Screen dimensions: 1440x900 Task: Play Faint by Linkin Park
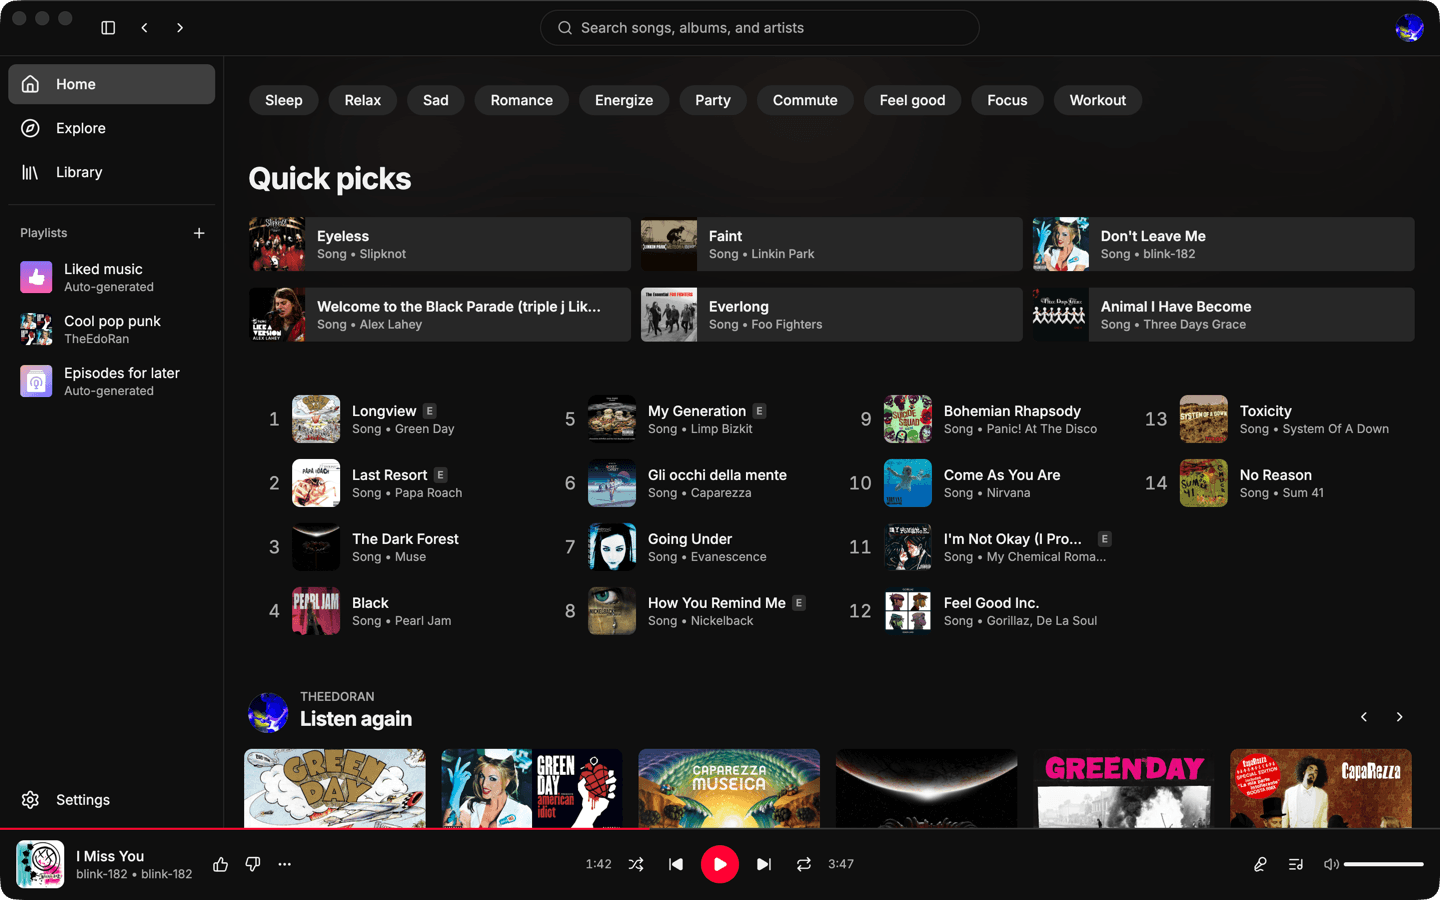832,244
